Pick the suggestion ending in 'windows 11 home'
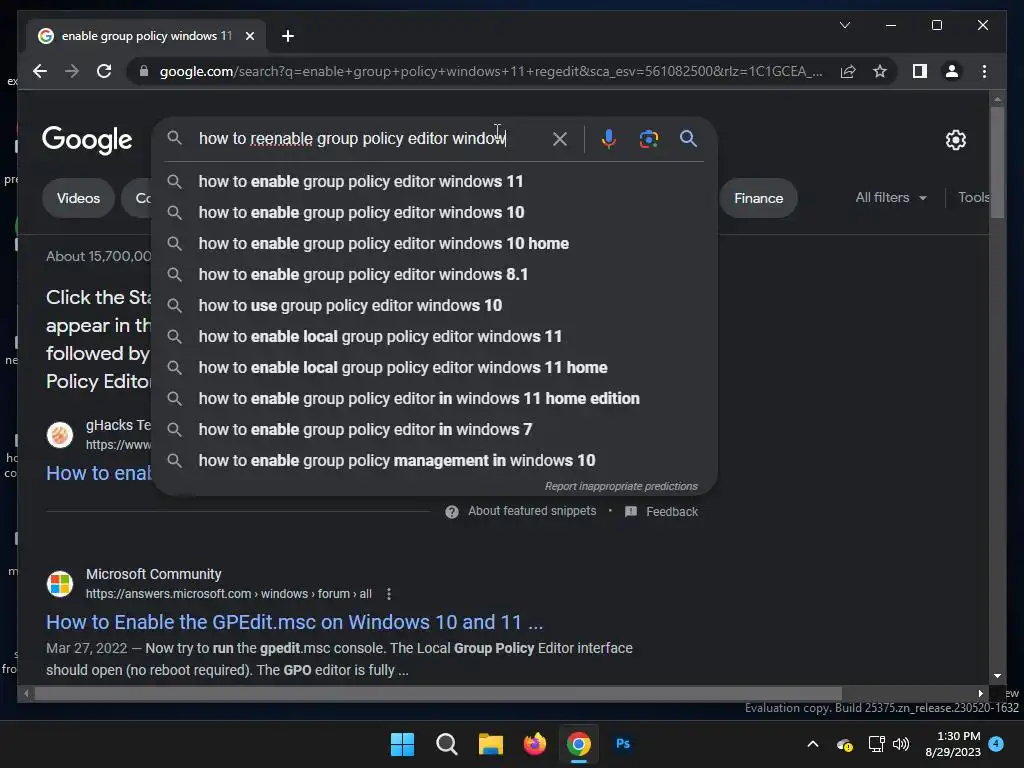This screenshot has width=1024, height=768. (434, 368)
